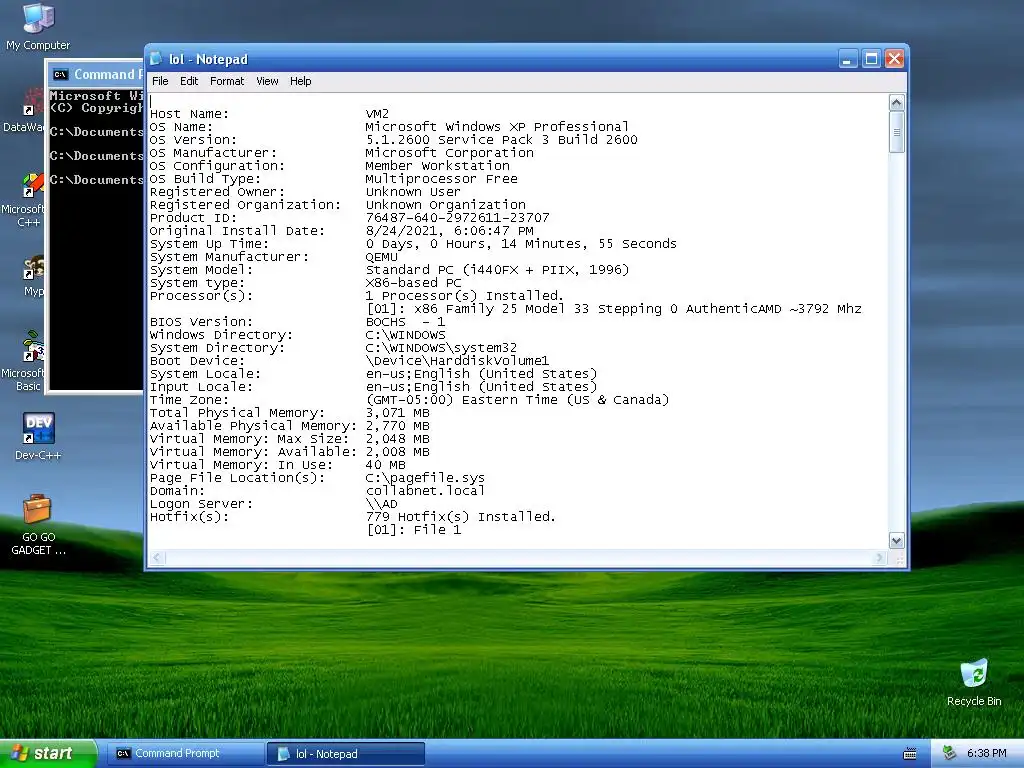Open the Format menu in Notepad
Screen dimensions: 1024x768
tap(227, 81)
